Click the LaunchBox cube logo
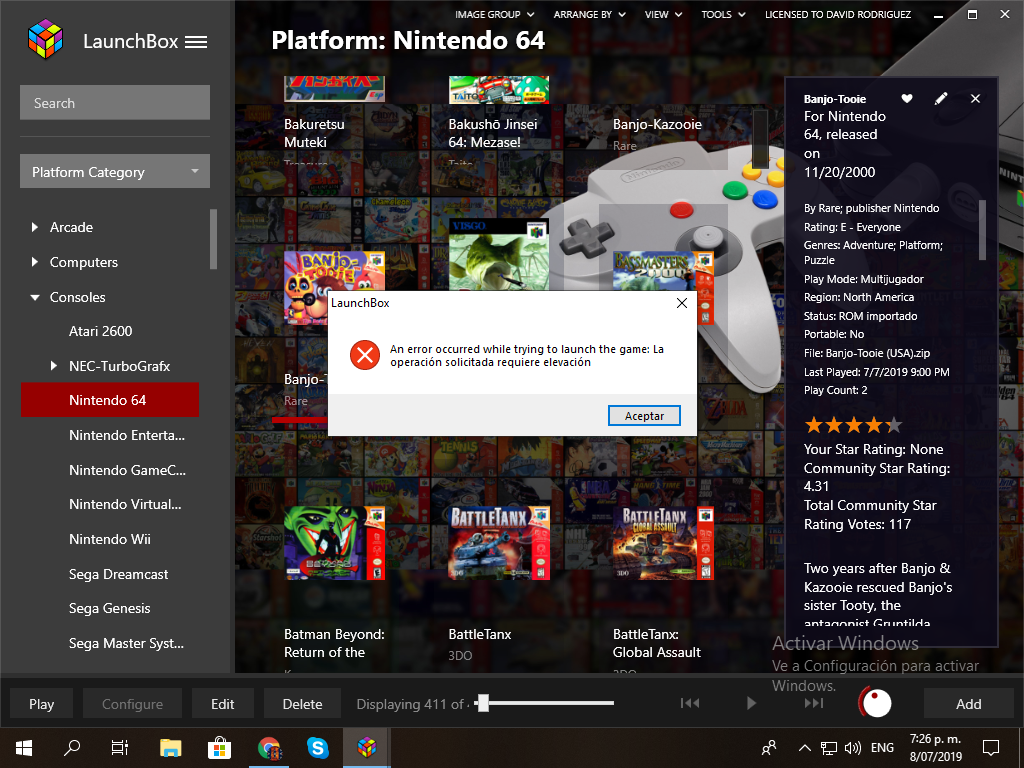 [45, 40]
